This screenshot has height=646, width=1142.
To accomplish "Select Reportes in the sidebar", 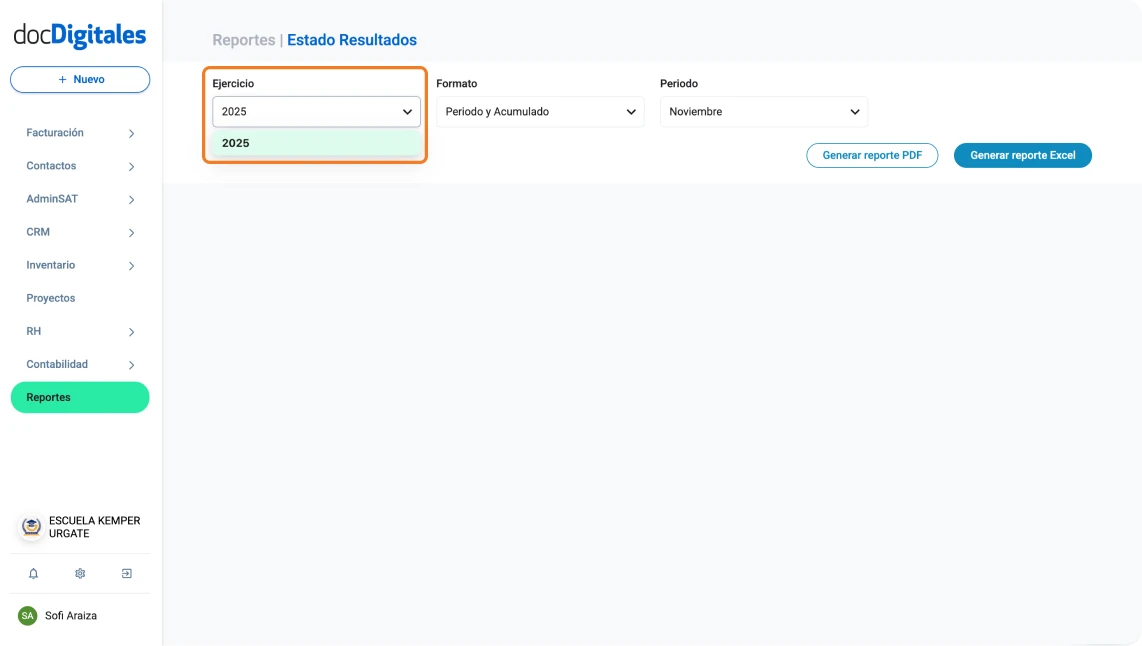I will (x=80, y=397).
